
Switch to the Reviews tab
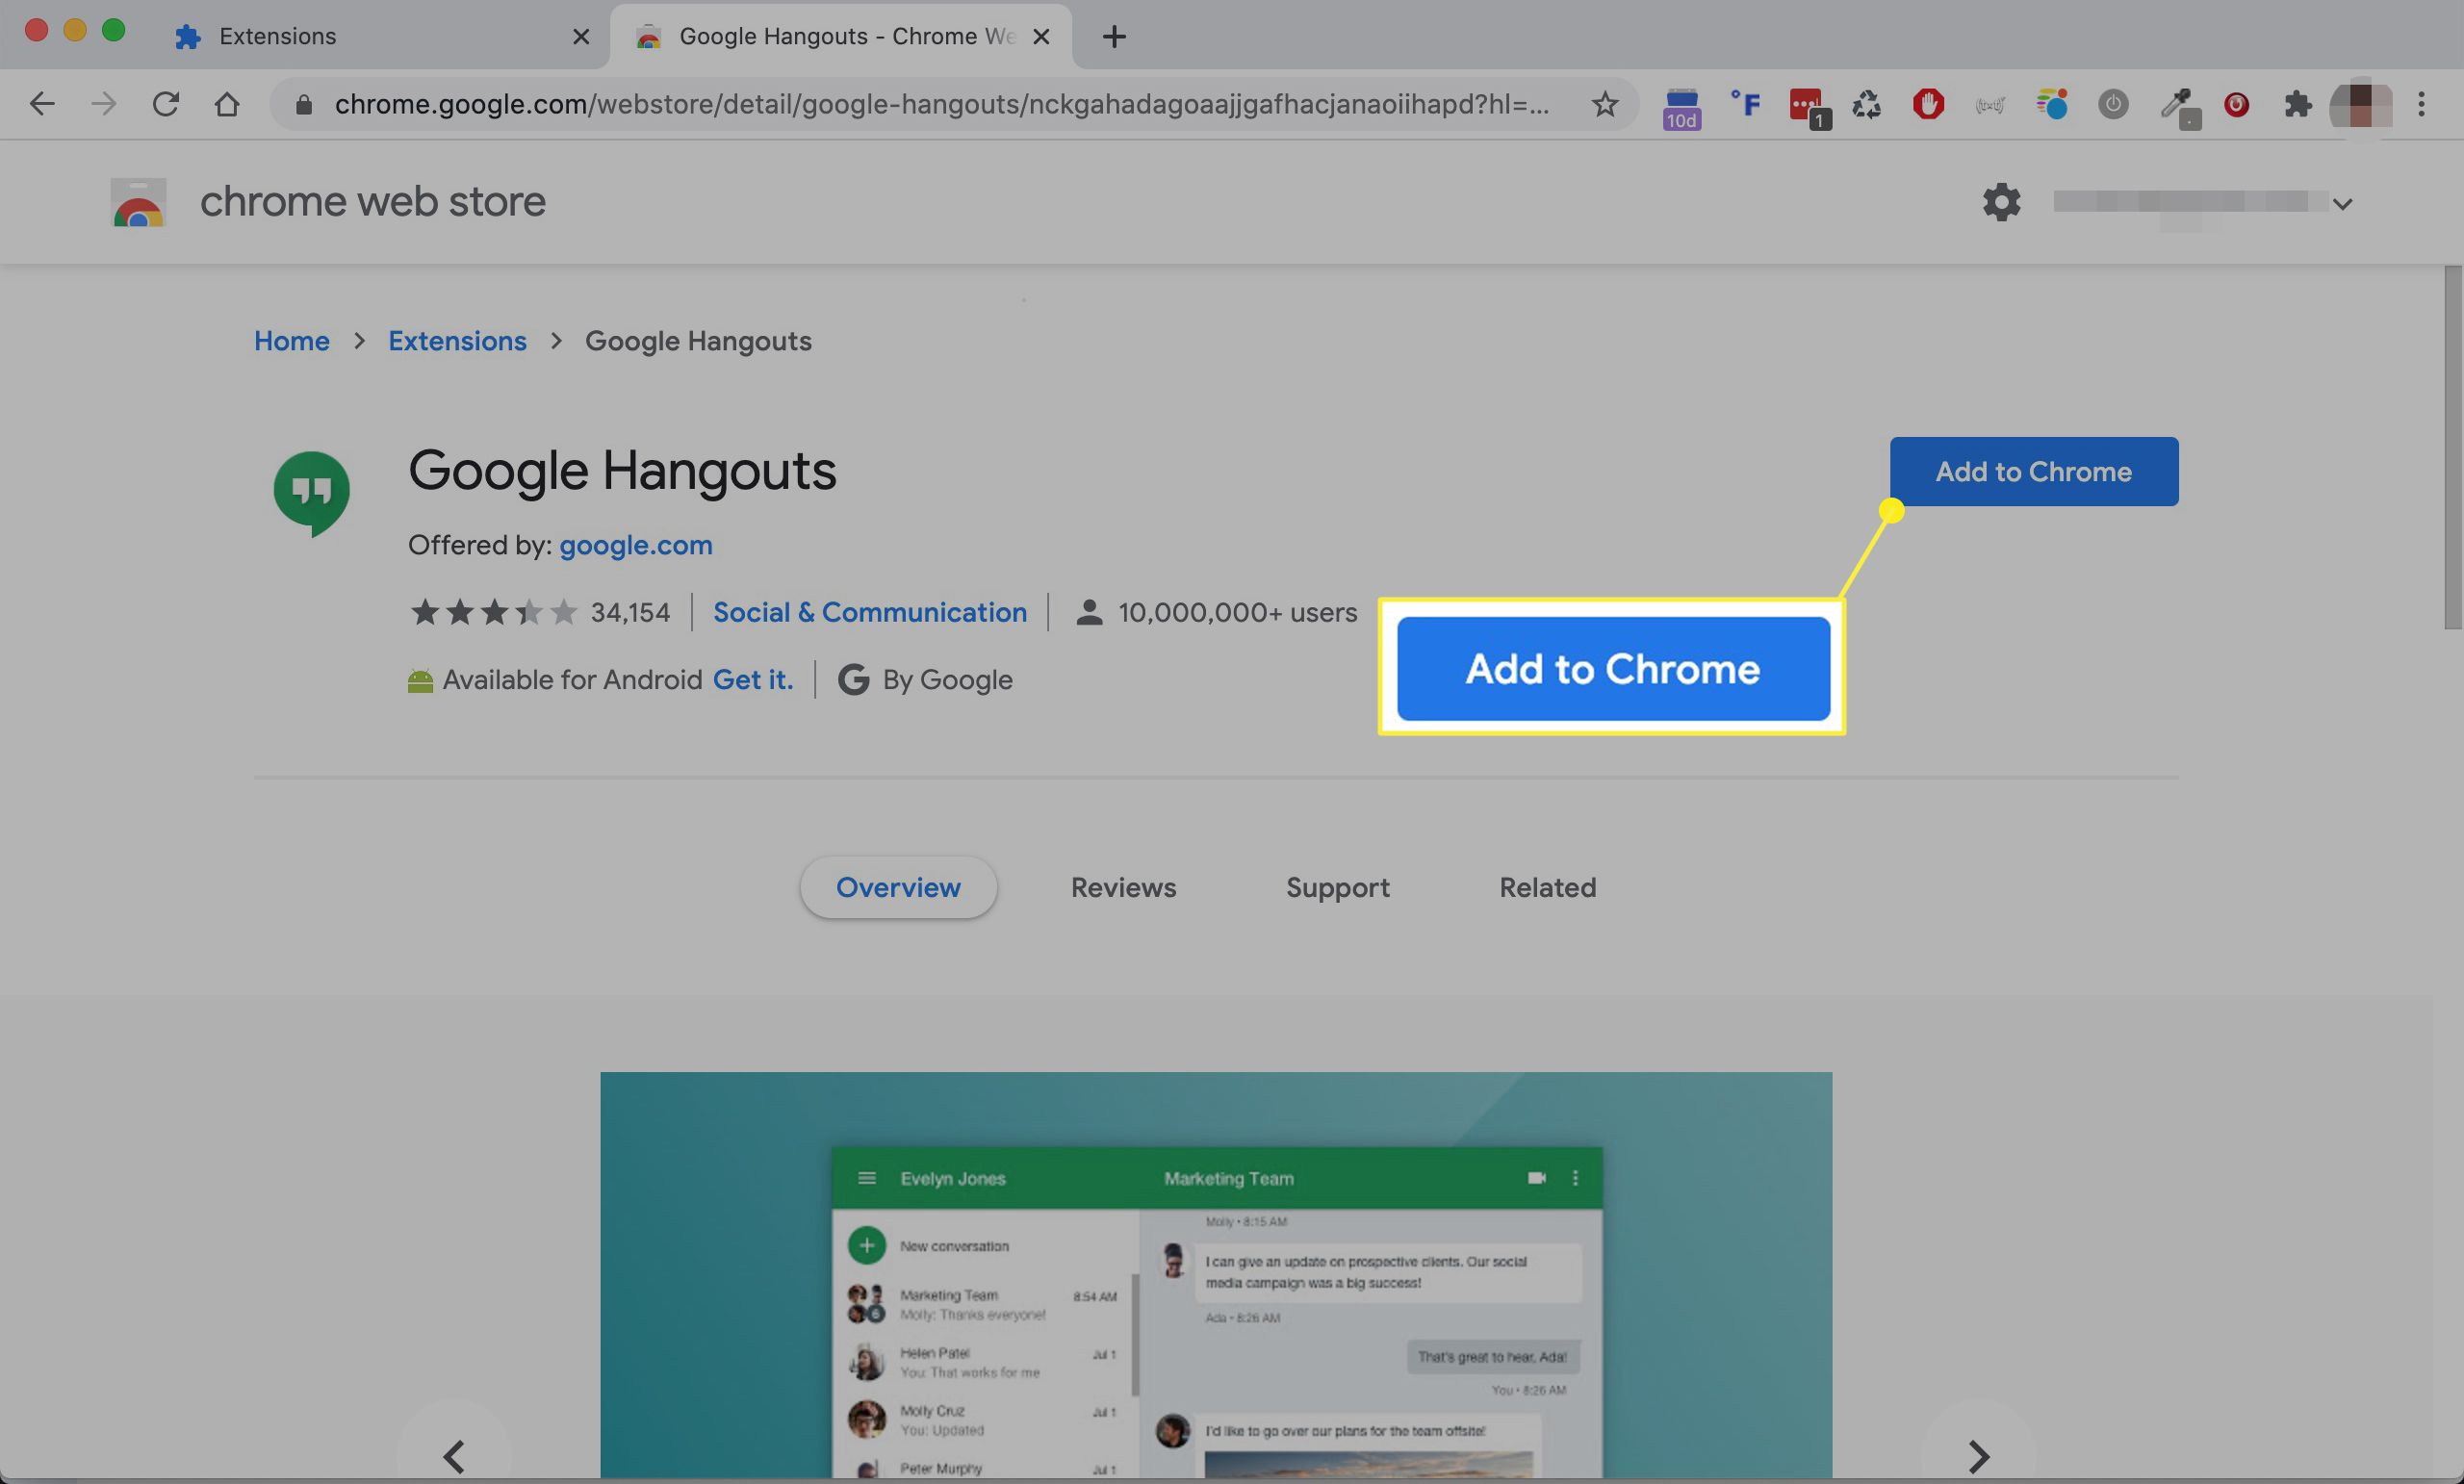tap(1123, 887)
